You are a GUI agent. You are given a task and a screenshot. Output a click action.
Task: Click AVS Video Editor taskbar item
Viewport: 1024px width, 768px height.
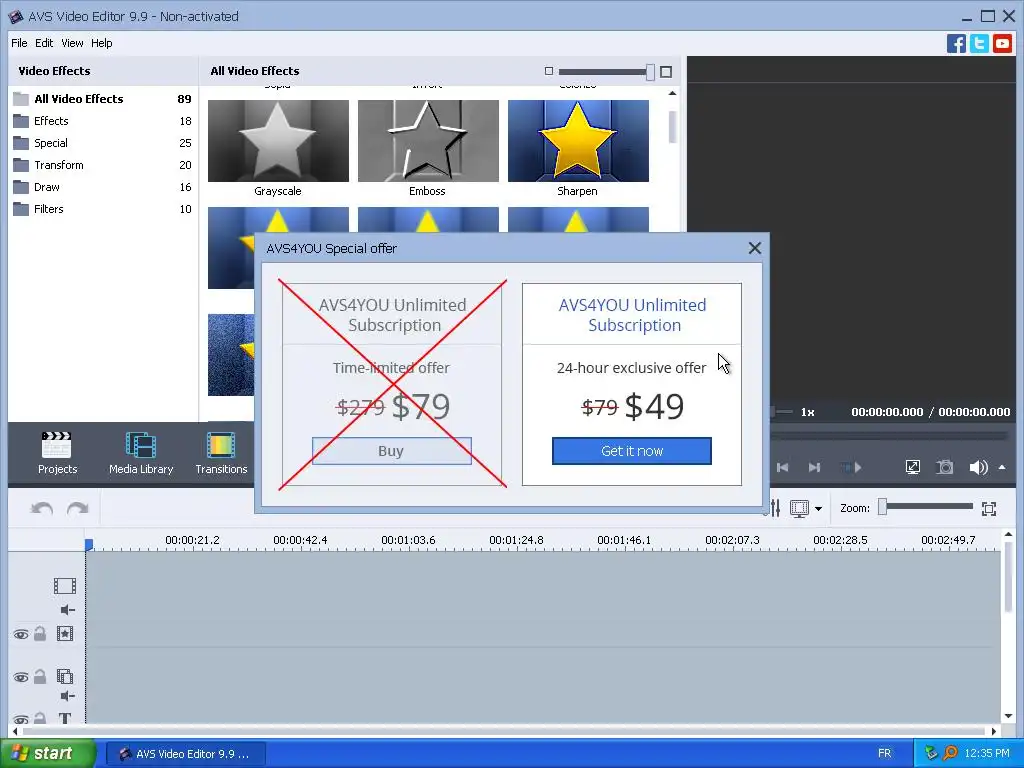186,754
